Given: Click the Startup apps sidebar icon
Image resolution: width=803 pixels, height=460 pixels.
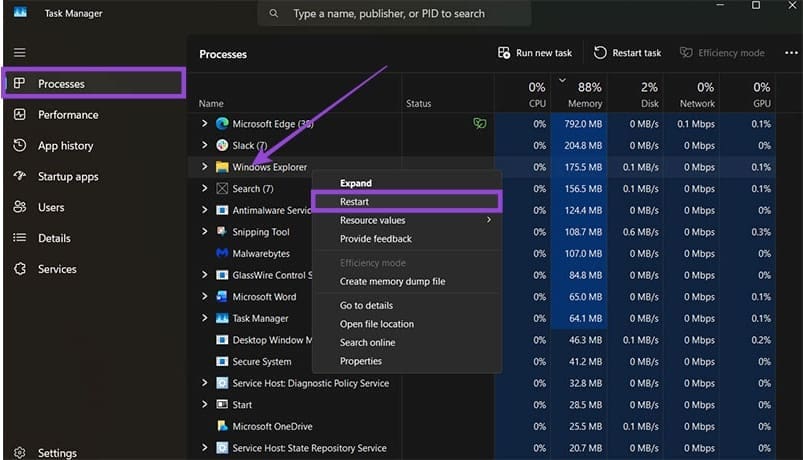Looking at the screenshot, I should tap(19, 176).
